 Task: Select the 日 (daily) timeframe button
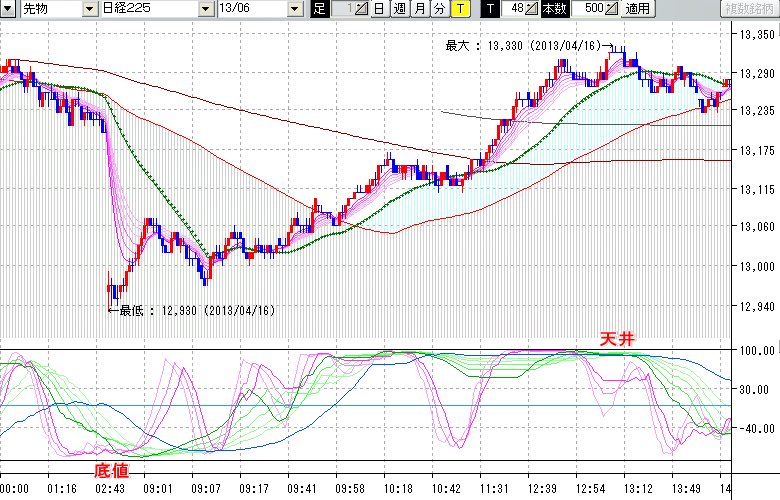click(x=378, y=9)
